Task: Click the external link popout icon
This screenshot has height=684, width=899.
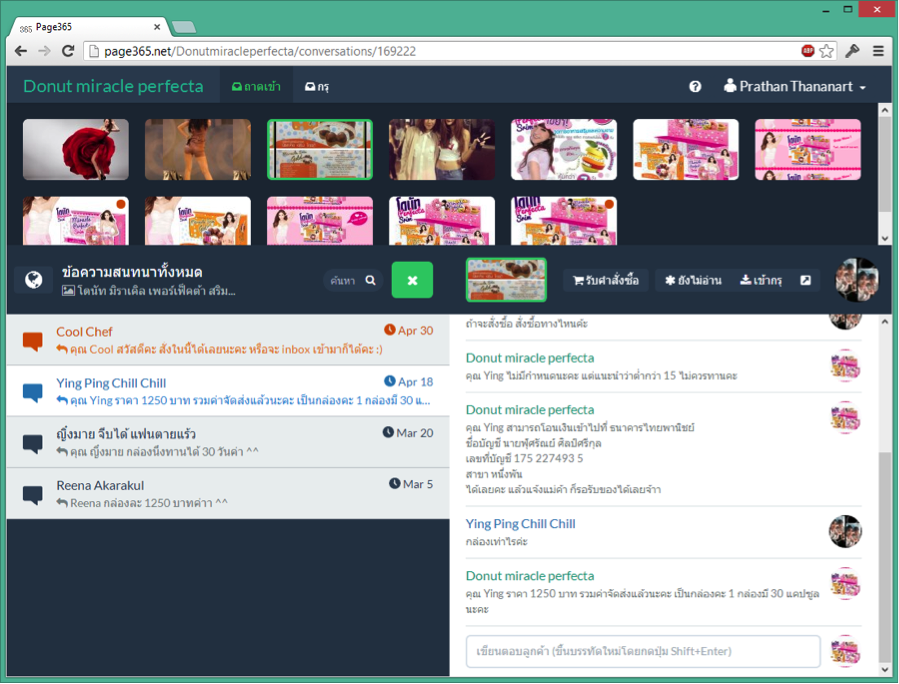Action: [805, 281]
